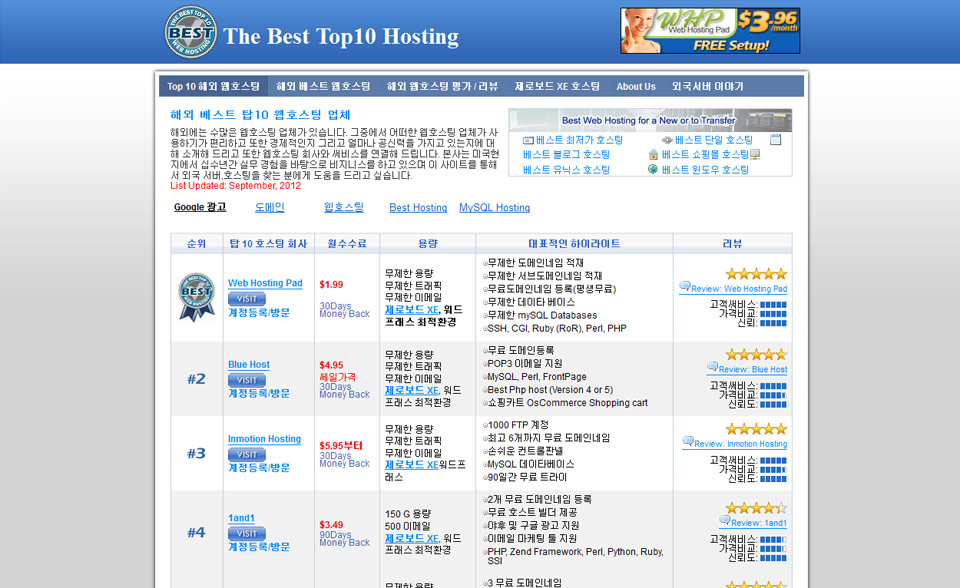Click 고객써비스 rating bar for Web Hosting Pad

tap(772, 304)
